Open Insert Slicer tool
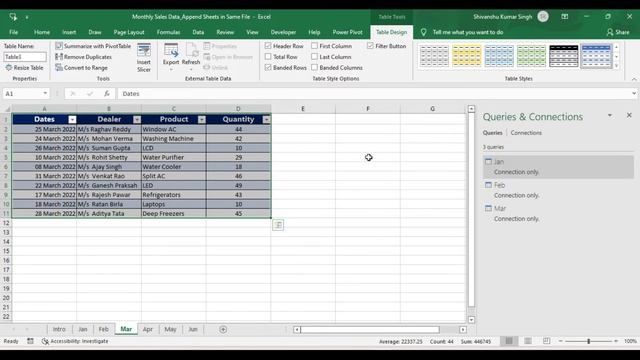The image size is (640, 360). tap(144, 58)
